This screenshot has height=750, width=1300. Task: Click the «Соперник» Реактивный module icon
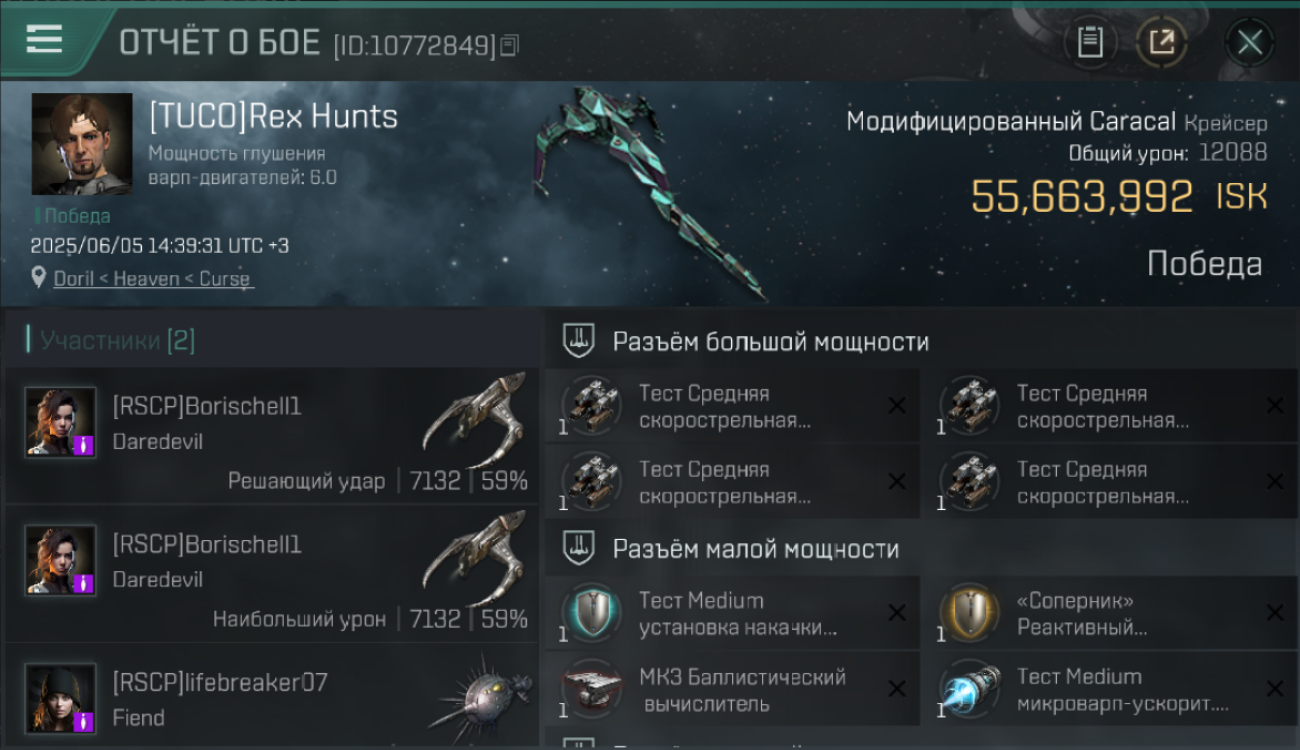[x=970, y=613]
